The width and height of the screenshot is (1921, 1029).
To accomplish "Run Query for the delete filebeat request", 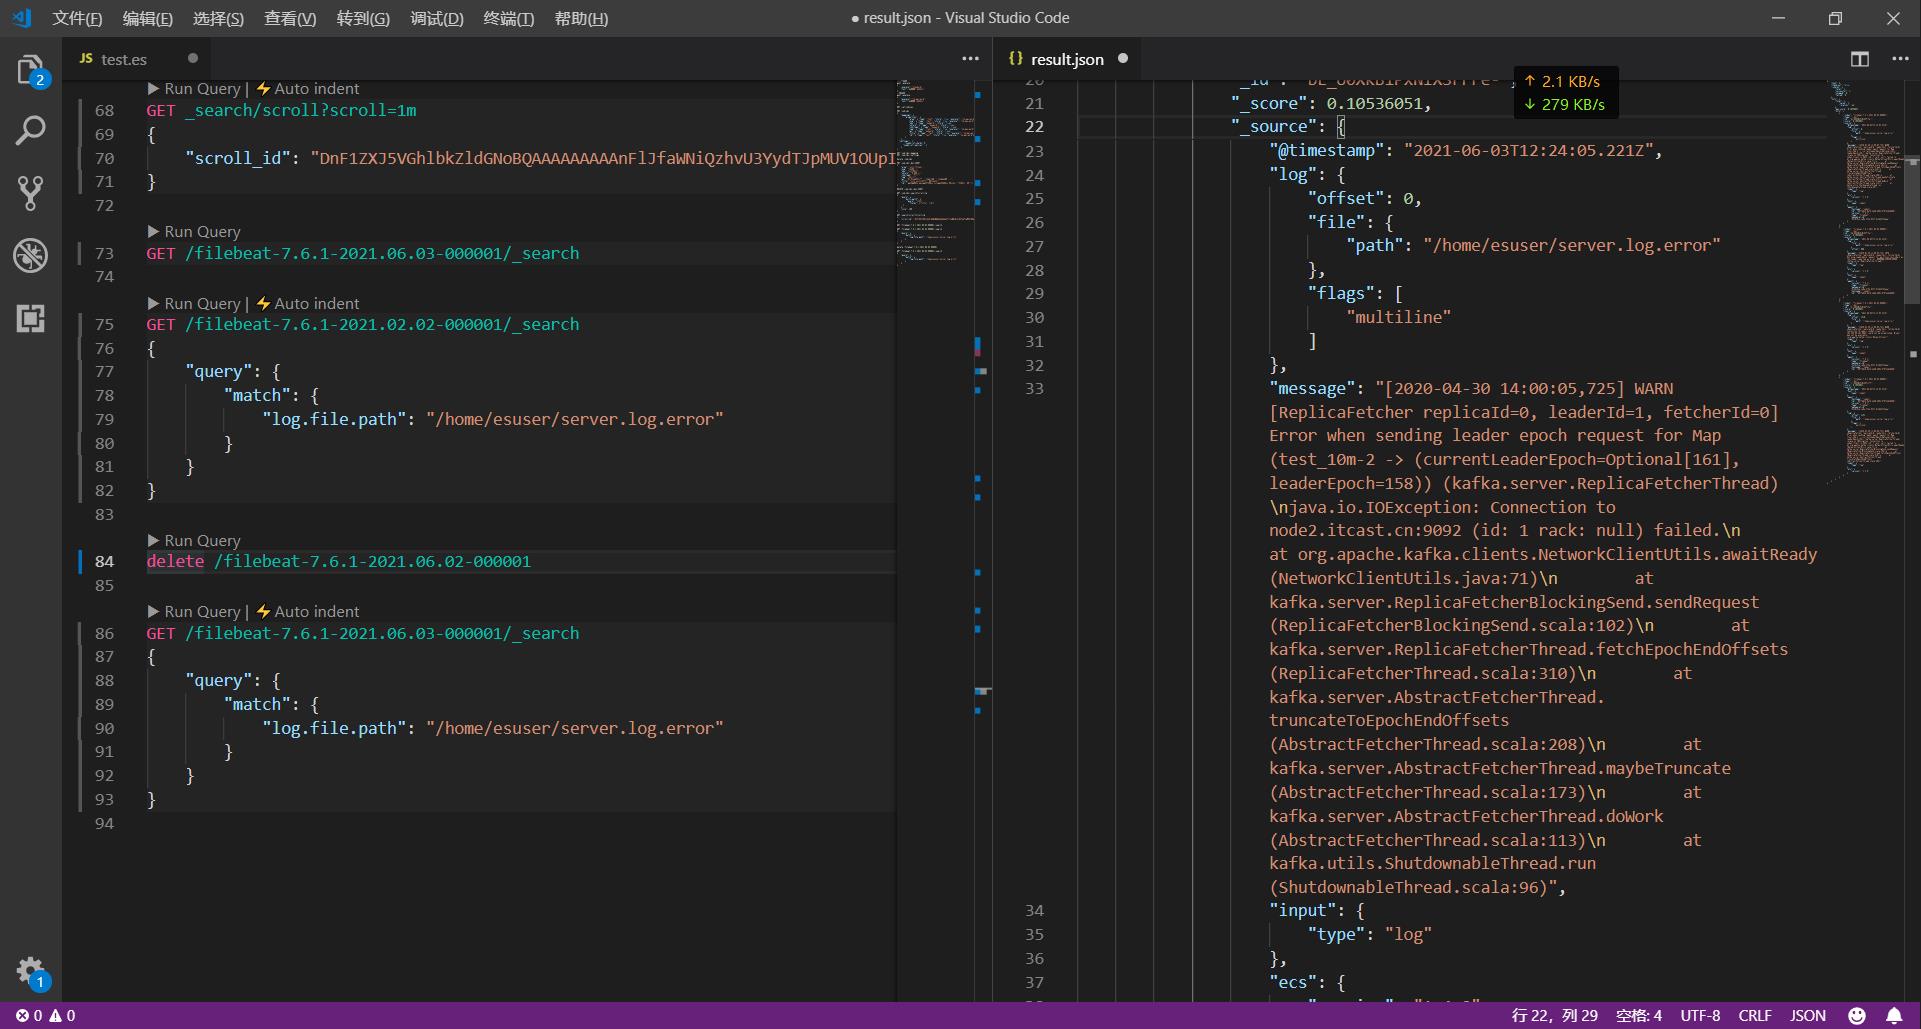I will (x=194, y=540).
